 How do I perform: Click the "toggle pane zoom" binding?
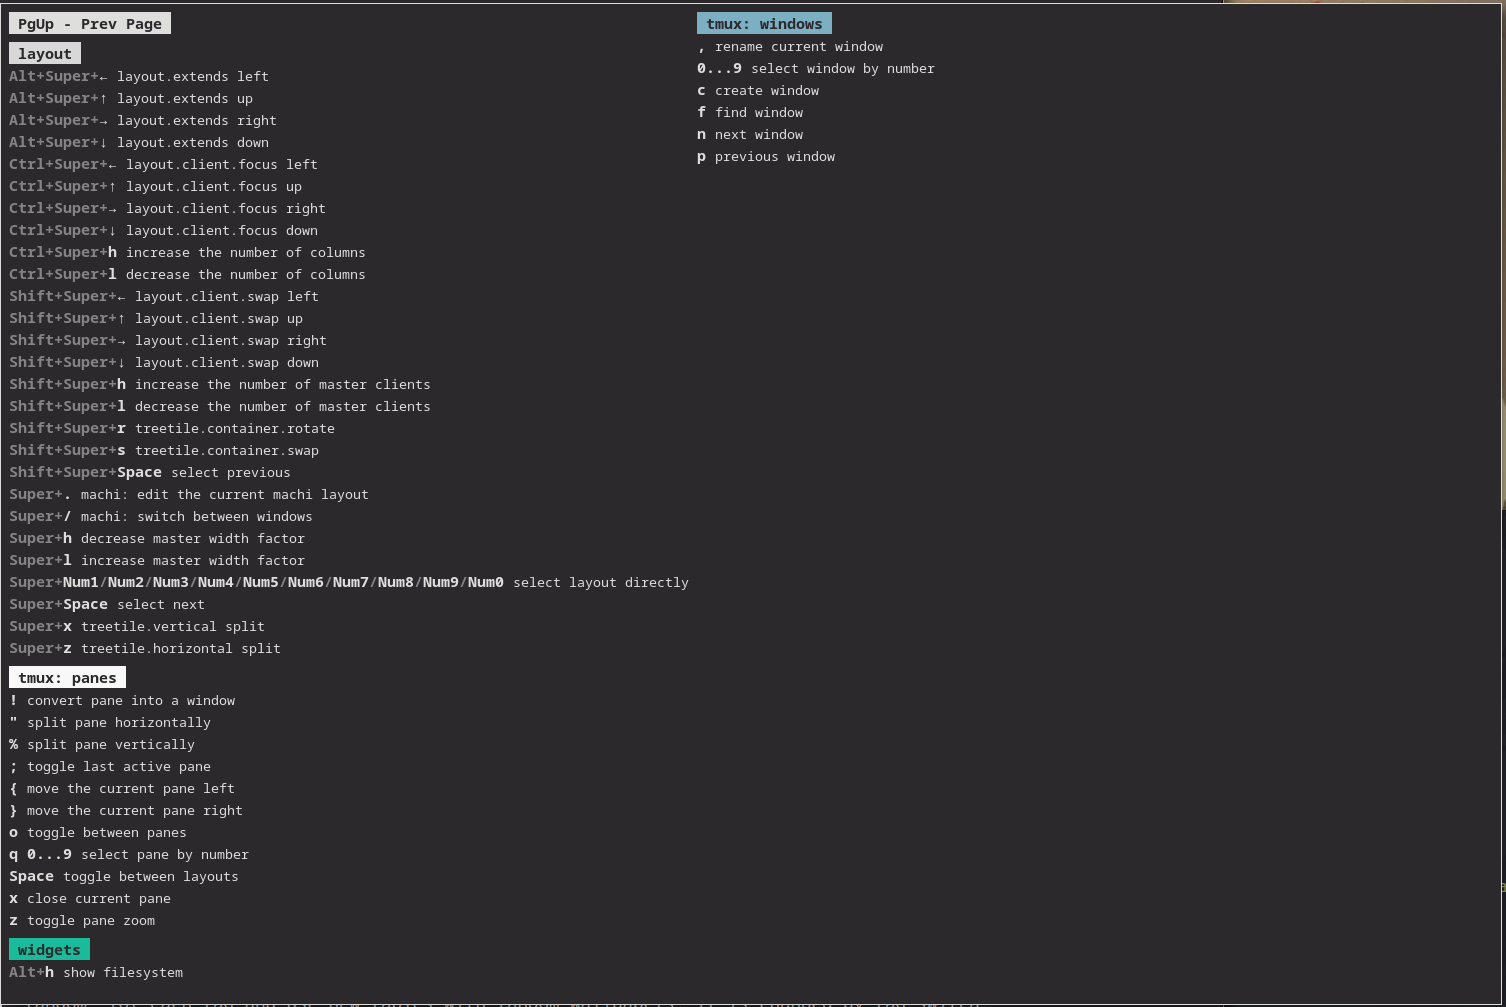[83, 920]
